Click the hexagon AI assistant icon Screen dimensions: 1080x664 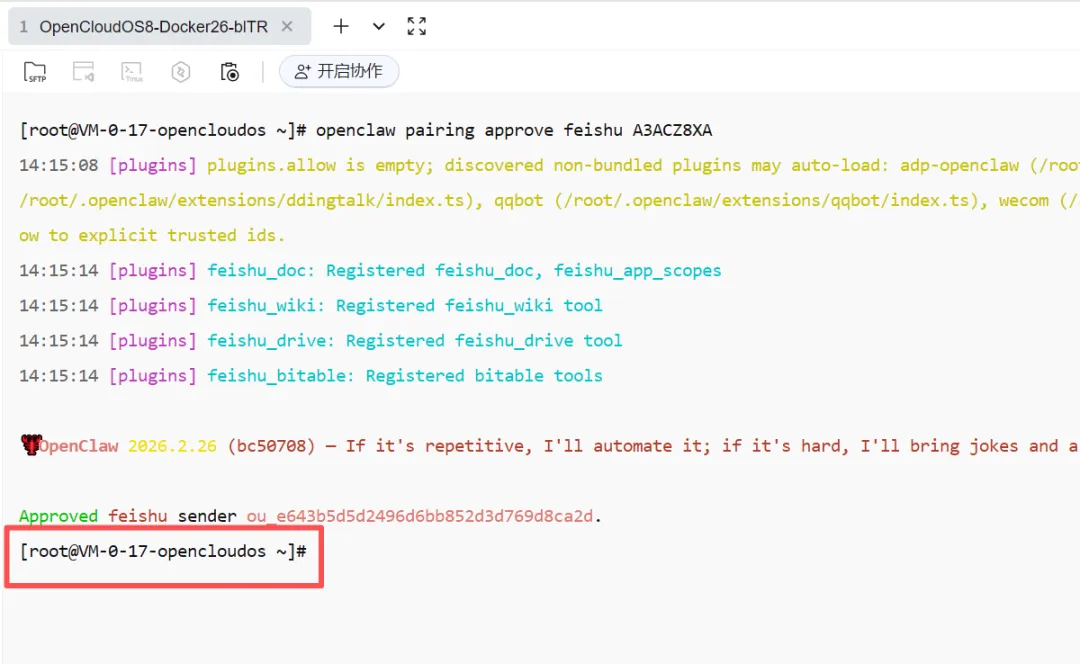pos(180,72)
